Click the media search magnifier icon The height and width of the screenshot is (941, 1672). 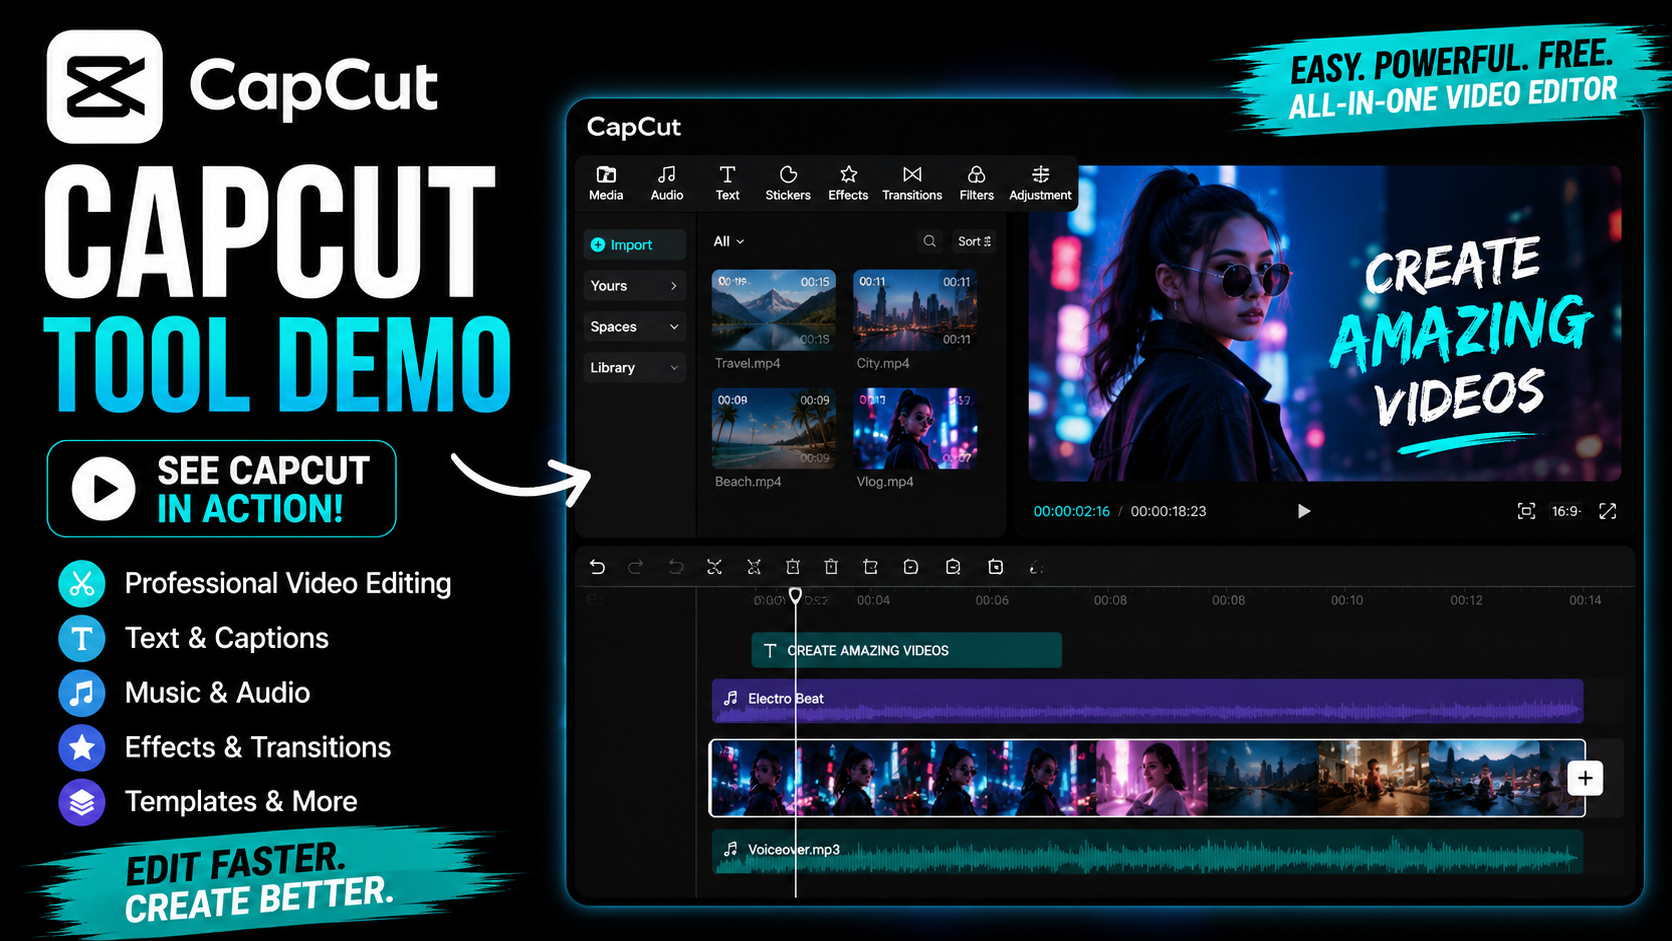click(x=930, y=241)
